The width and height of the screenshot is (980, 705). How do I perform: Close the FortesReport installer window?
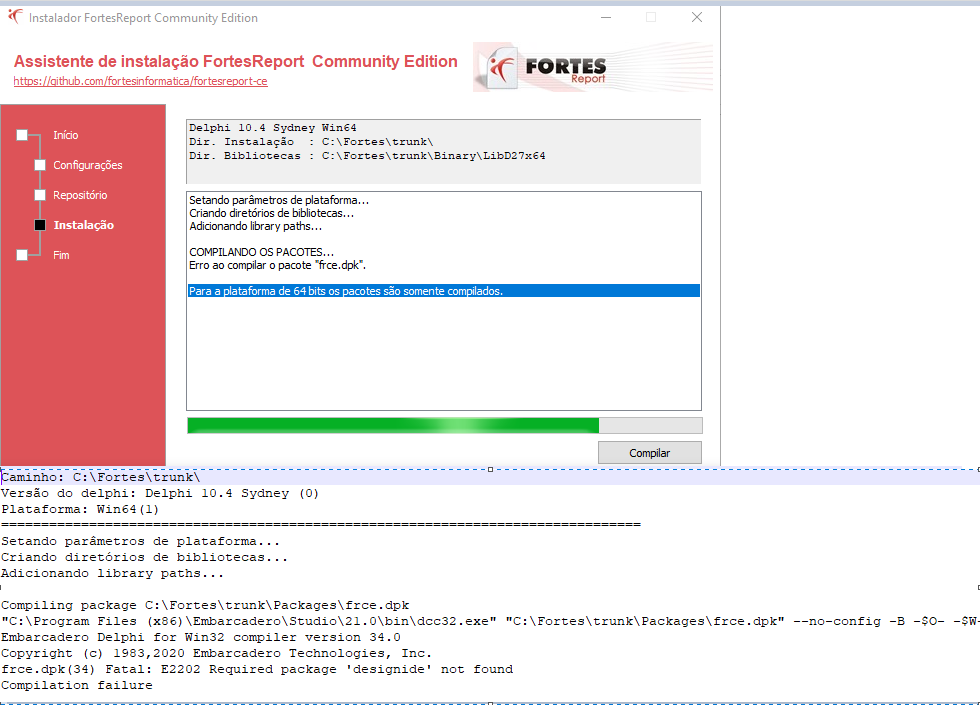point(697,18)
